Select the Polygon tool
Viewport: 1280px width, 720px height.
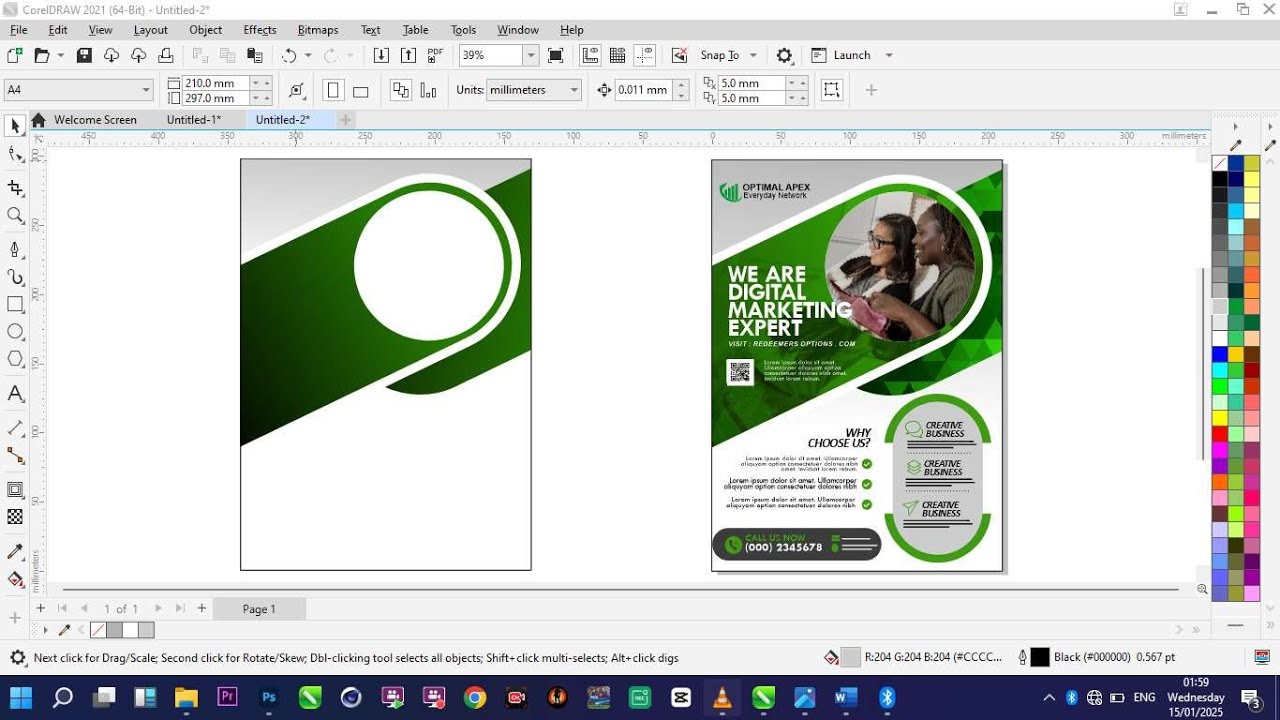[15, 359]
